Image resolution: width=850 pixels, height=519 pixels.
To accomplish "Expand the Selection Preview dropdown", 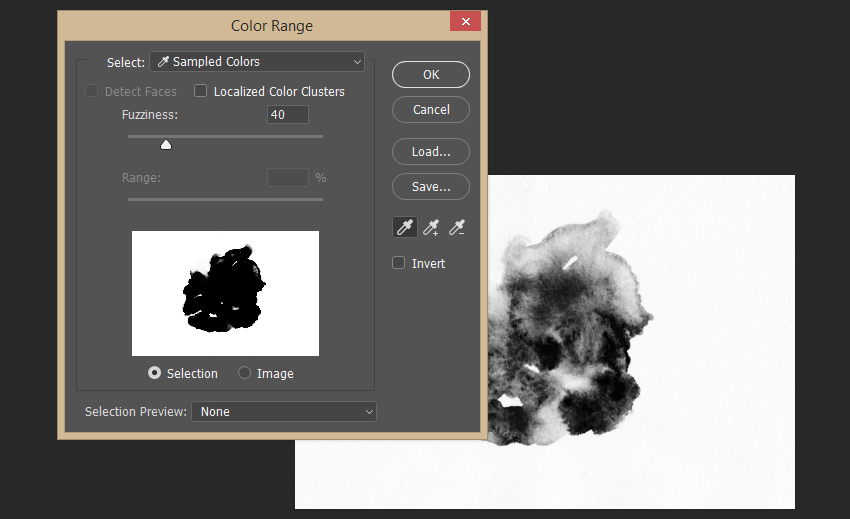I will click(285, 411).
